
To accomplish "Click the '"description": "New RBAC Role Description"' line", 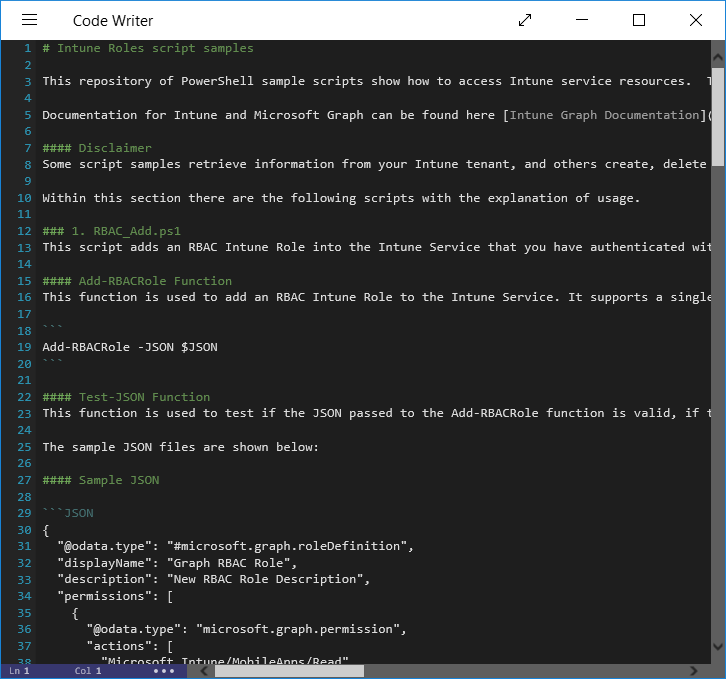I will pos(214,579).
